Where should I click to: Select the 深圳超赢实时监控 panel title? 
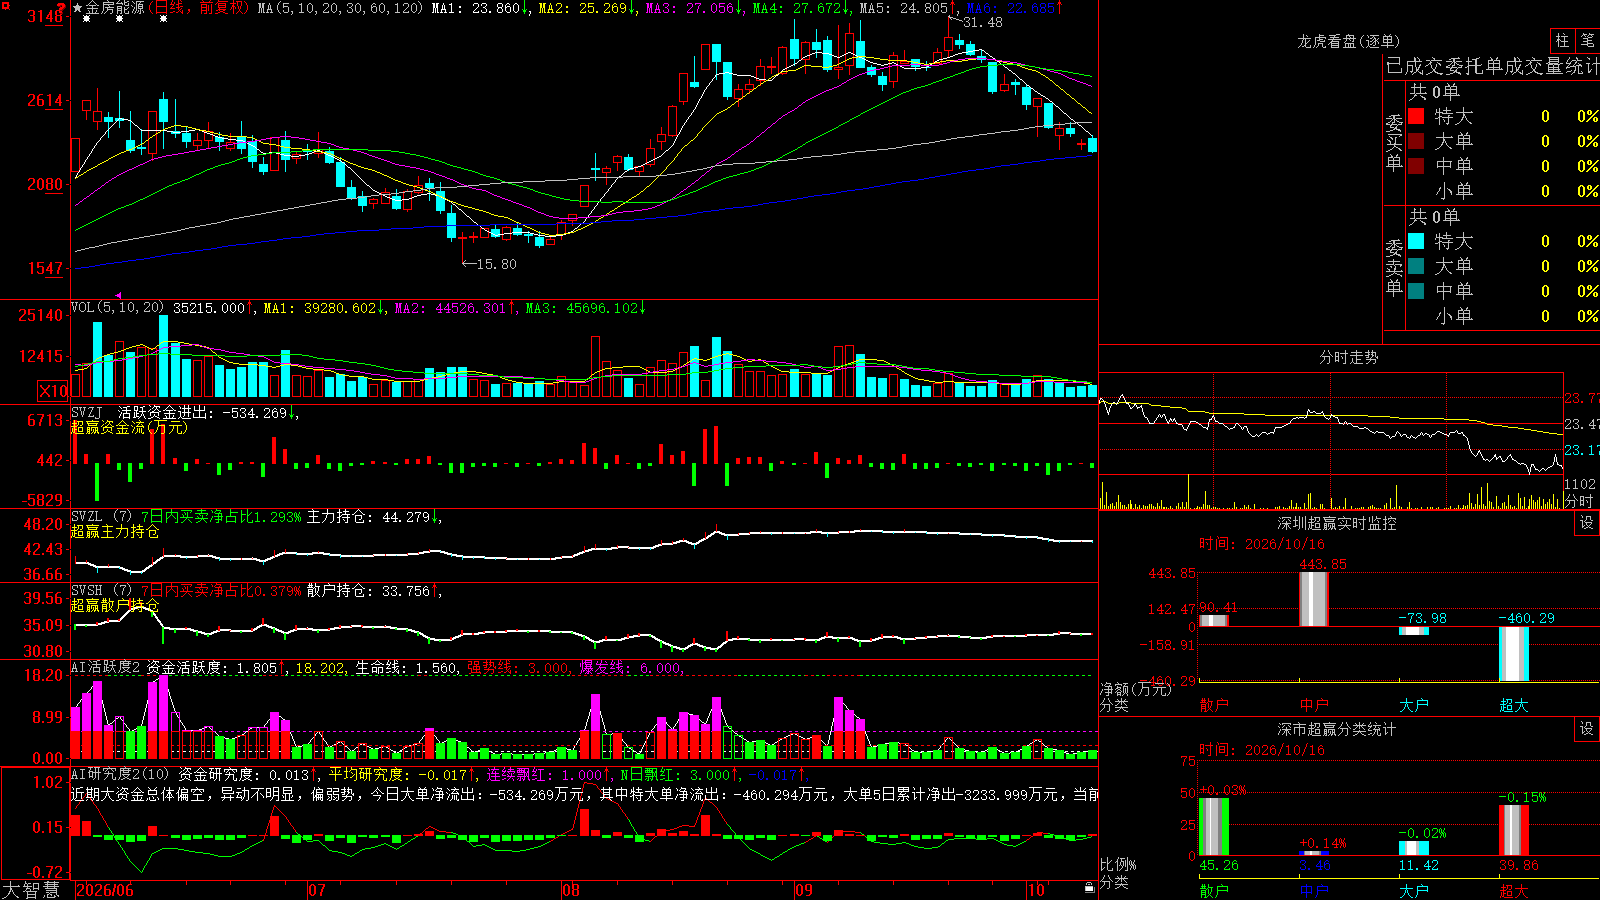point(1337,523)
